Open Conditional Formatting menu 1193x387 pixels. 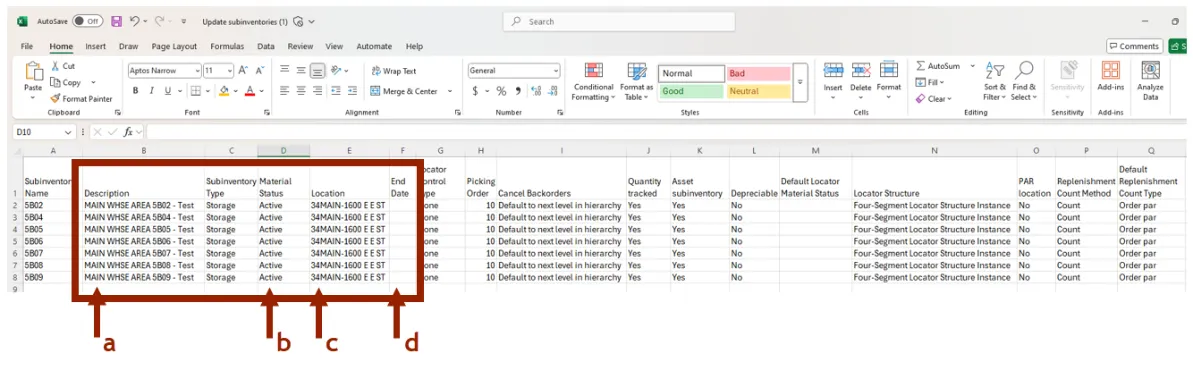[x=593, y=81]
